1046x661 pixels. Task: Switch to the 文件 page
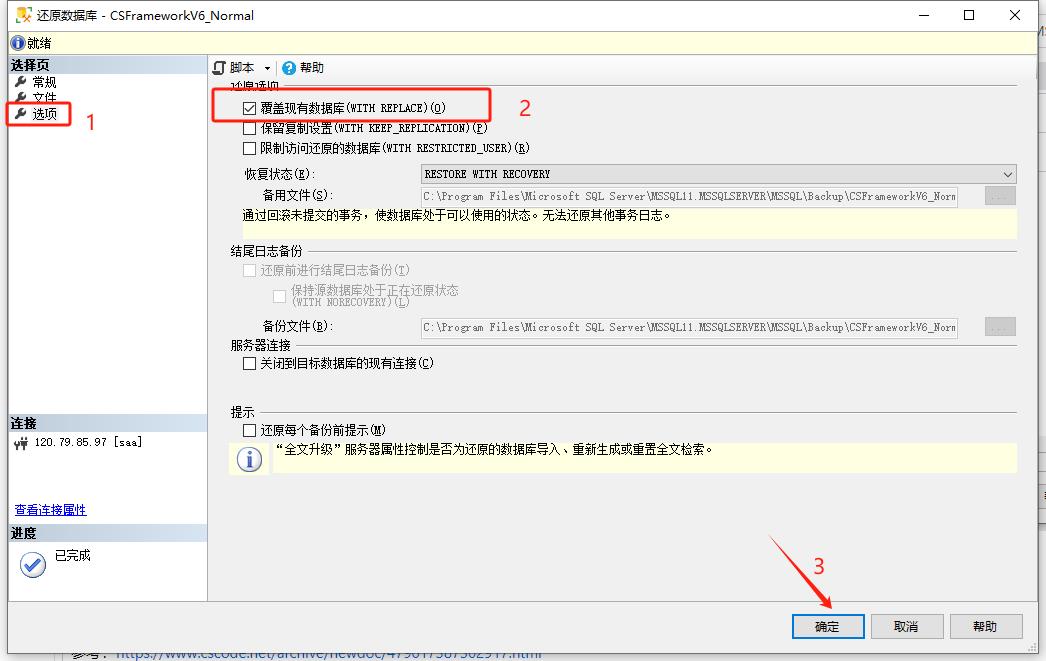pos(44,97)
